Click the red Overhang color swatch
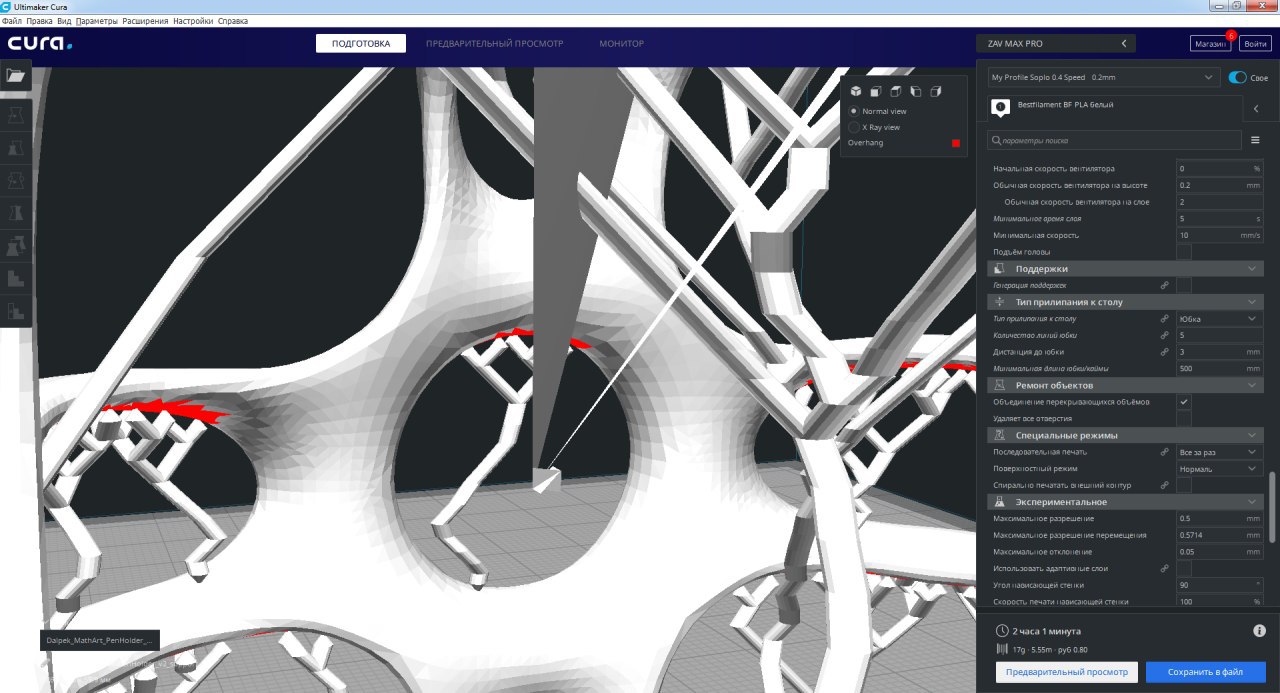The image size is (1280, 693). [x=956, y=143]
